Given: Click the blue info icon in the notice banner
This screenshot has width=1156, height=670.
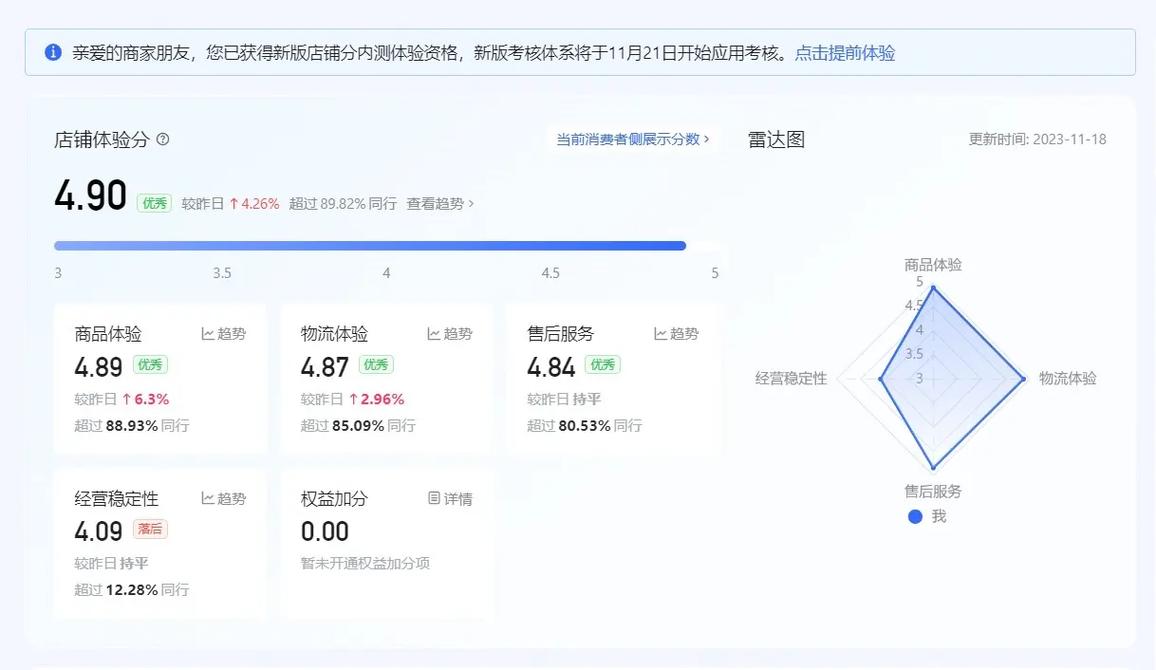Looking at the screenshot, I should tap(52, 51).
